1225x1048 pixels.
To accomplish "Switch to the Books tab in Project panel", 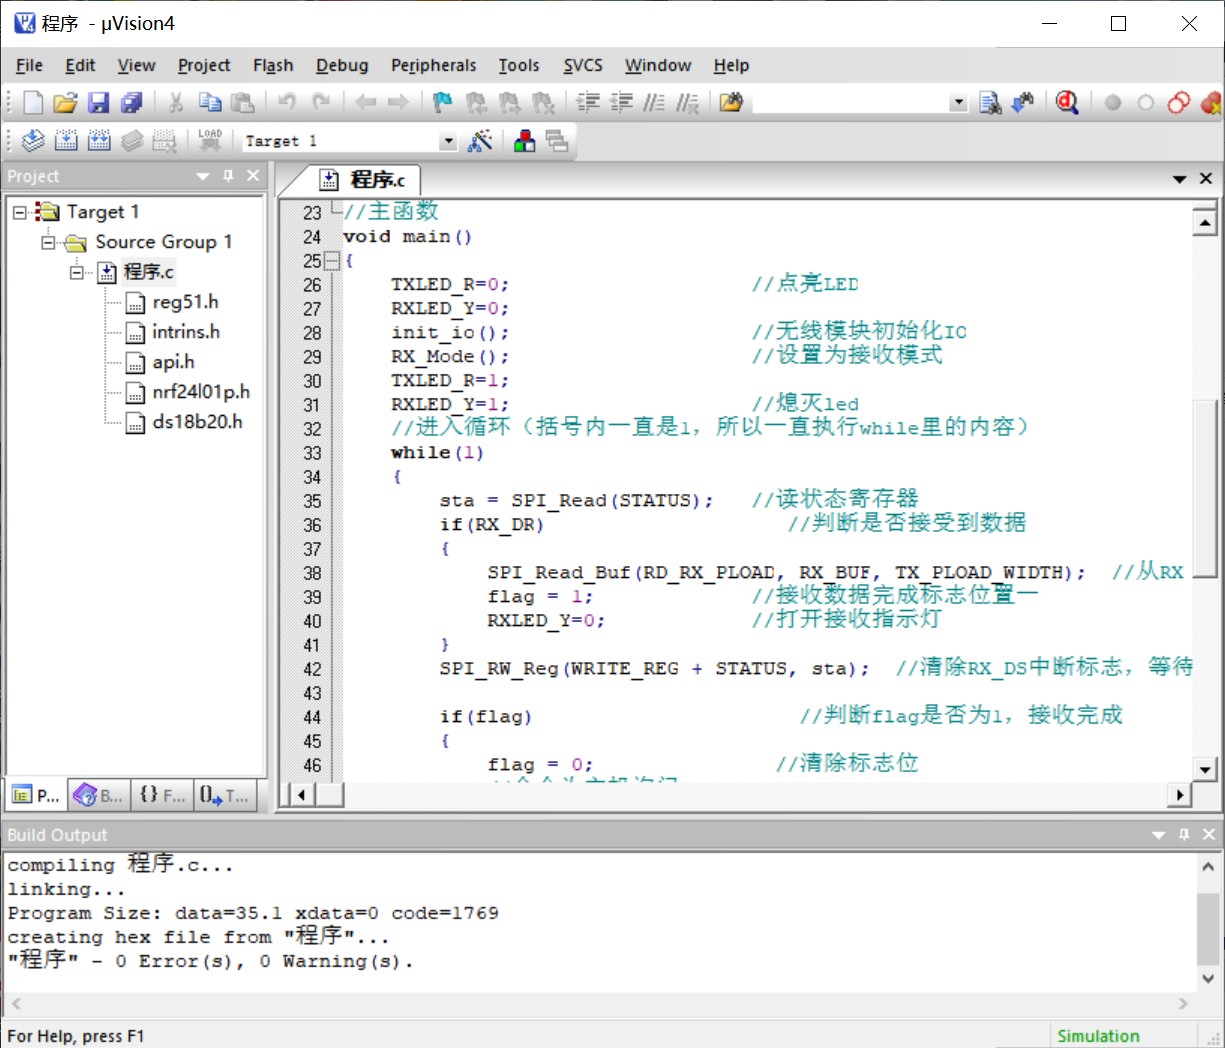I will tap(99, 796).
